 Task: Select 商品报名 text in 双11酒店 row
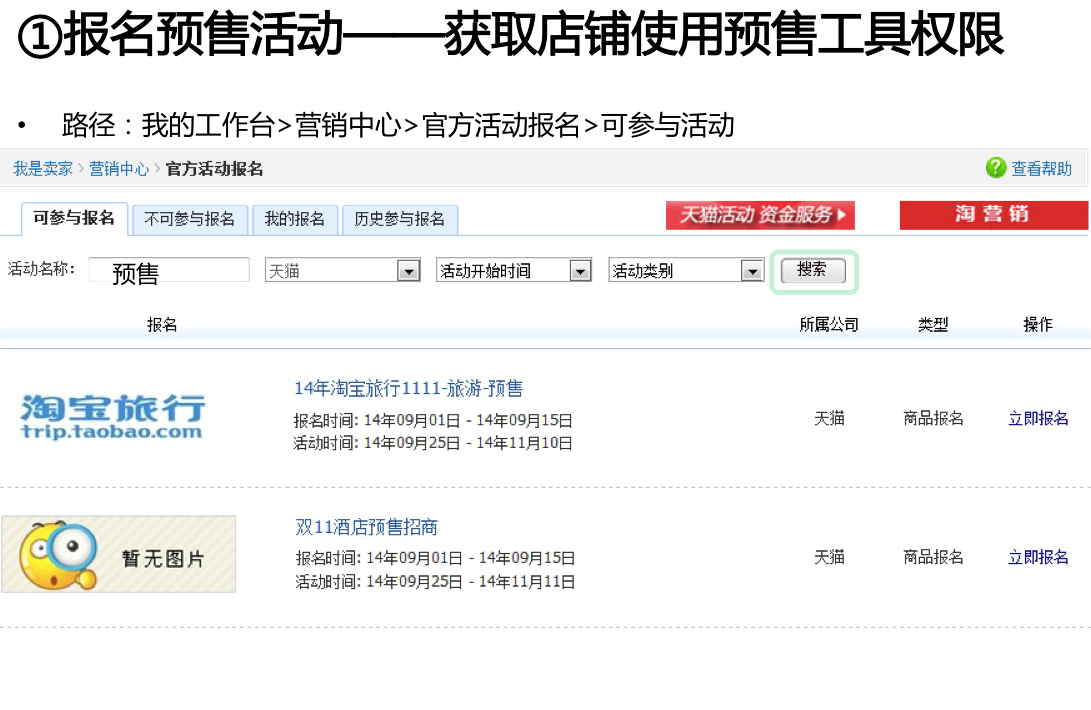point(933,557)
